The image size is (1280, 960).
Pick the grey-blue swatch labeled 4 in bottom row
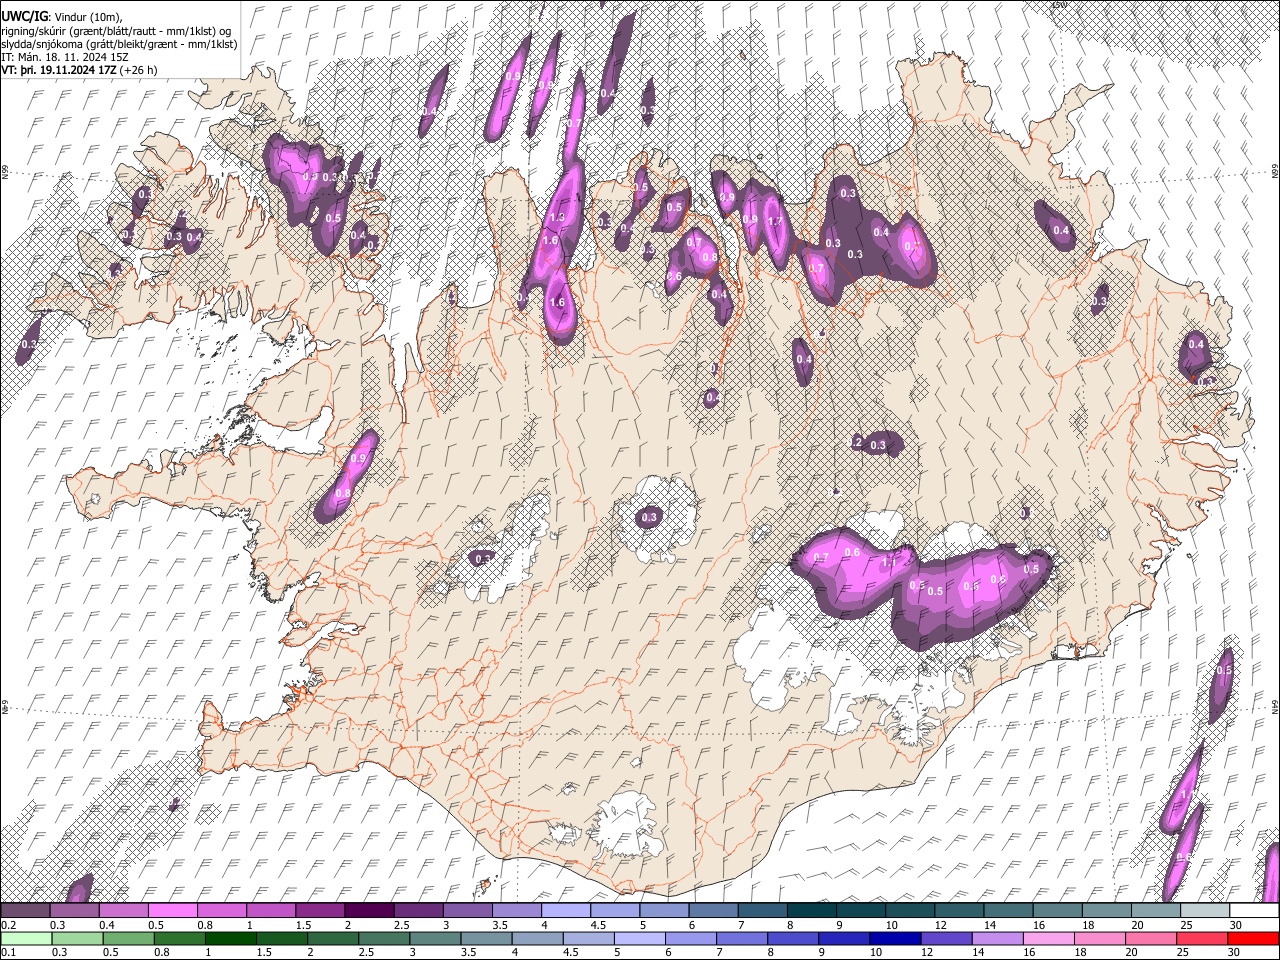(537, 938)
